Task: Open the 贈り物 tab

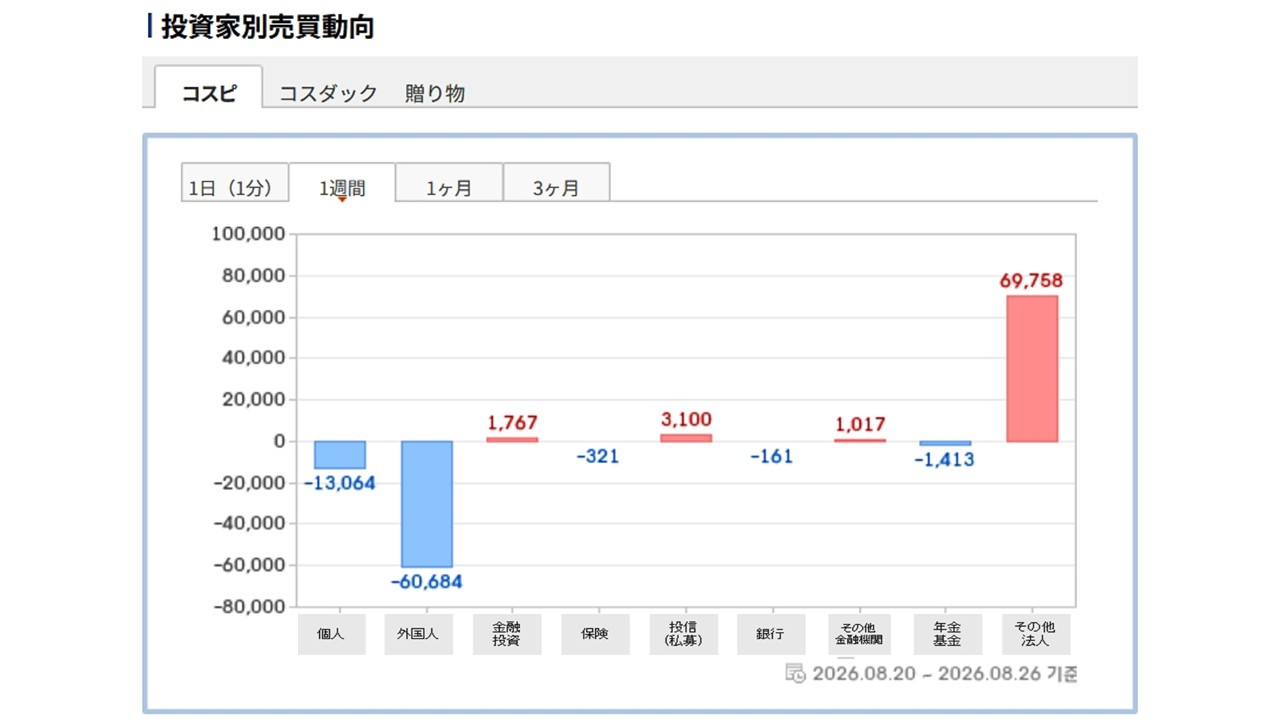Action: (x=435, y=93)
